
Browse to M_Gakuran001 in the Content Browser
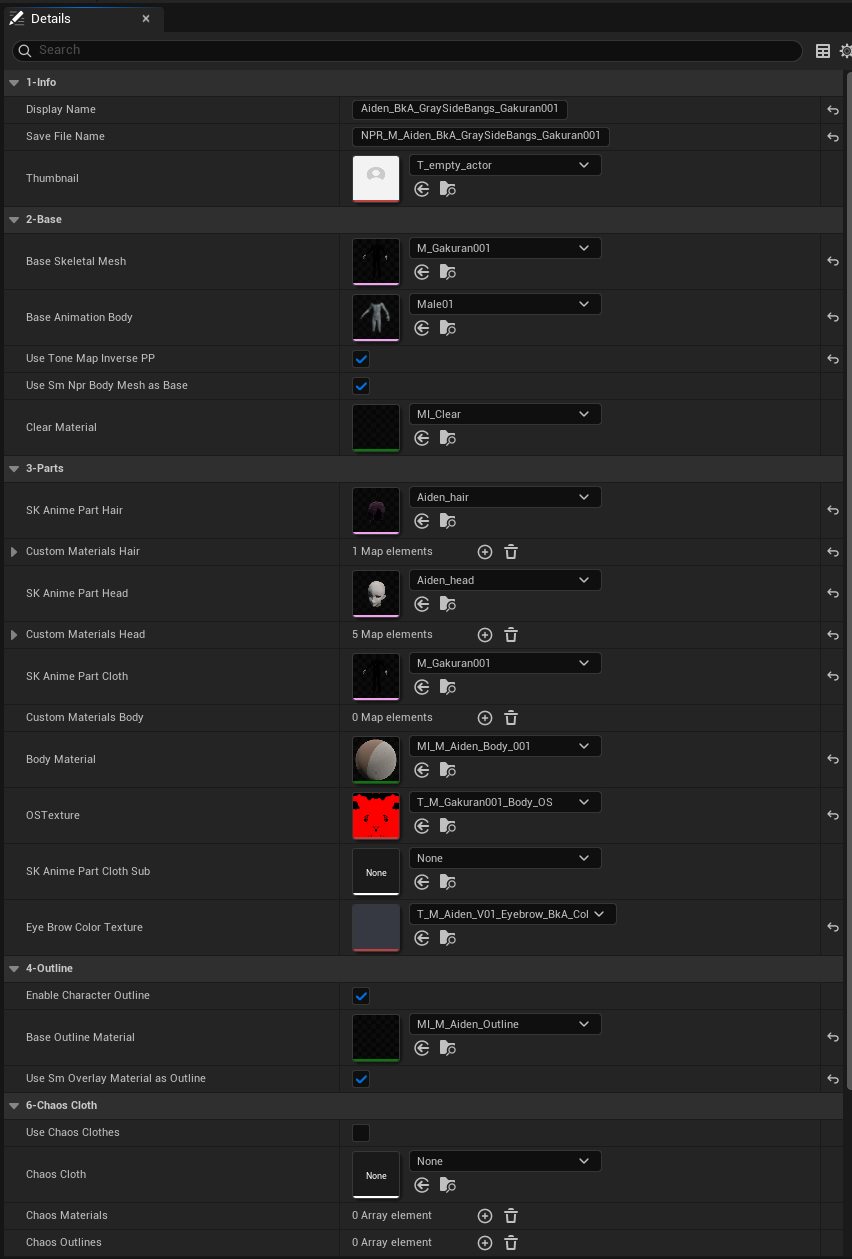pyautogui.click(x=447, y=272)
